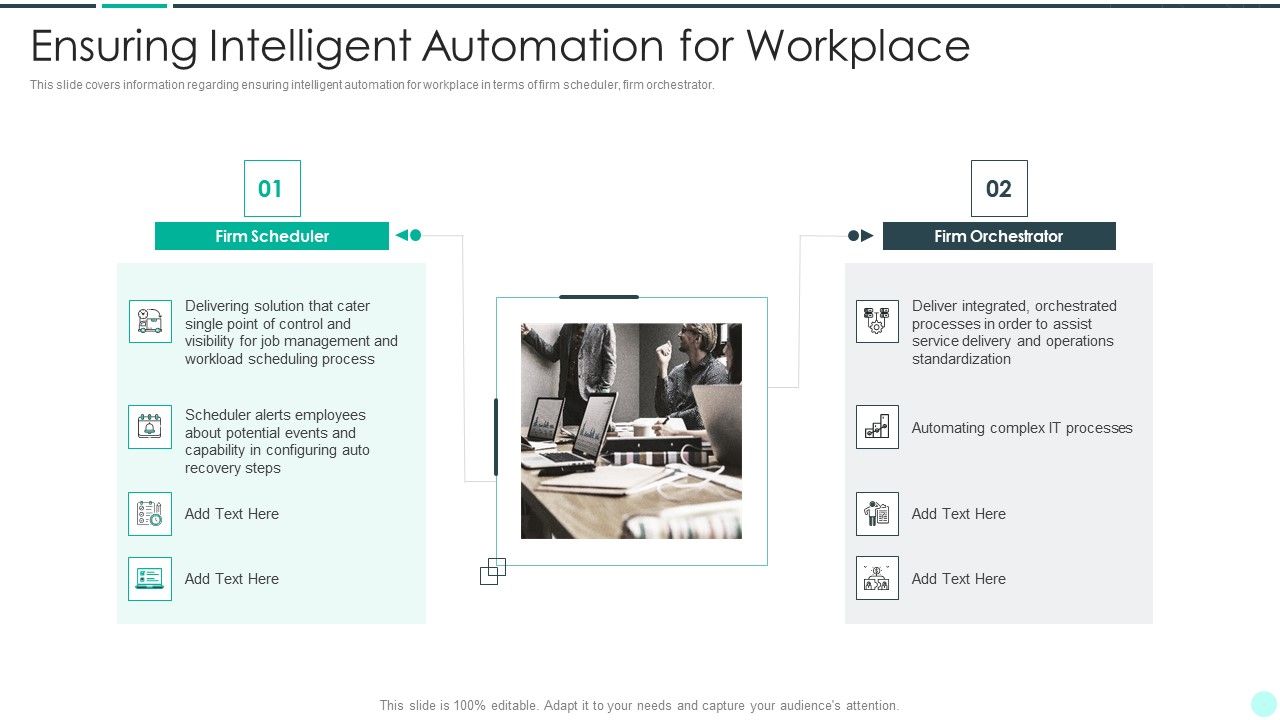1280x720 pixels.
Task: Click the arrow marker beside Firm Orchestrator
Action: coord(859,235)
